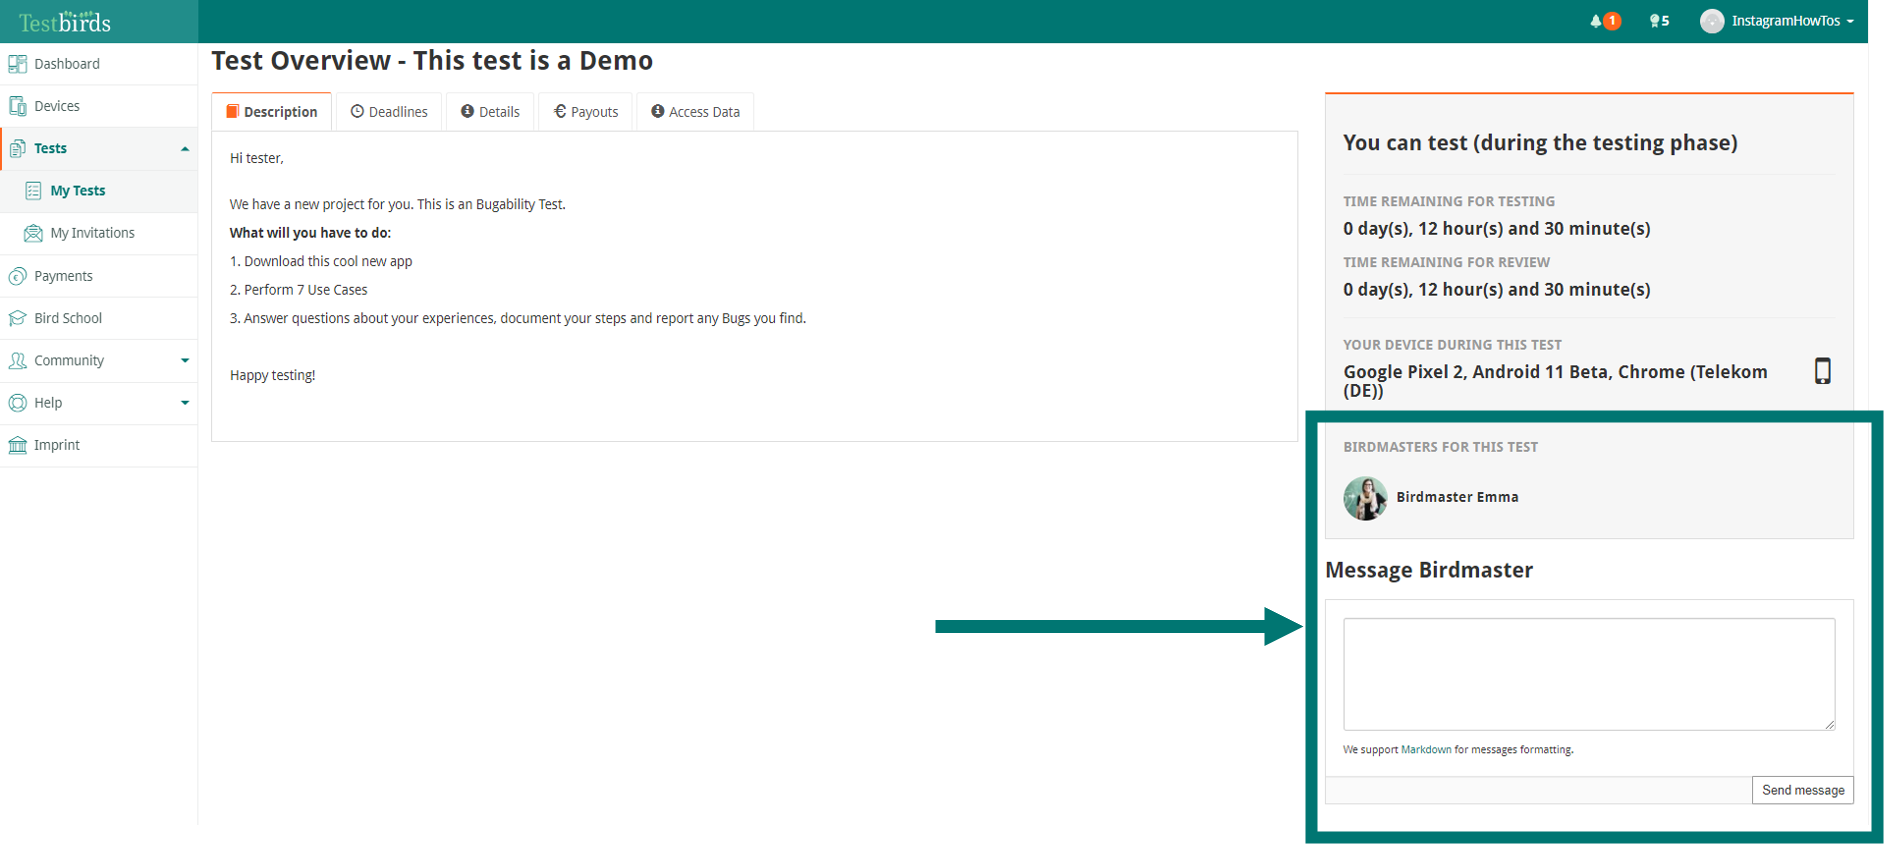Click the Tests sidebar icon

17,148
